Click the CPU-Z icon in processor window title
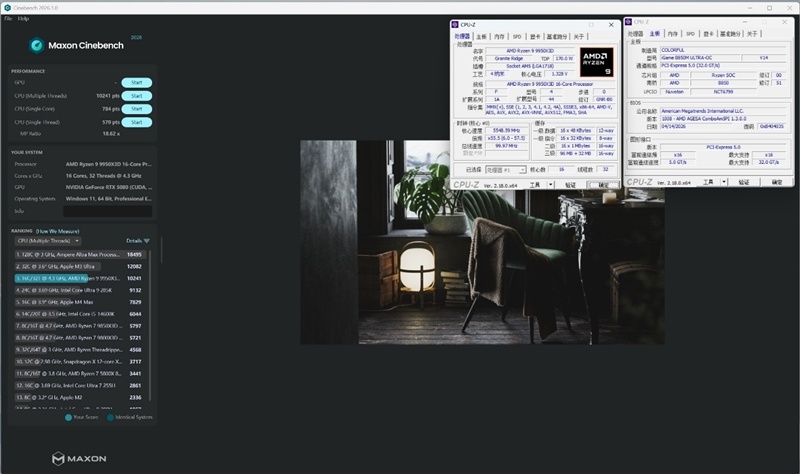Screen dimensions: 800x474 (x=455, y=24)
